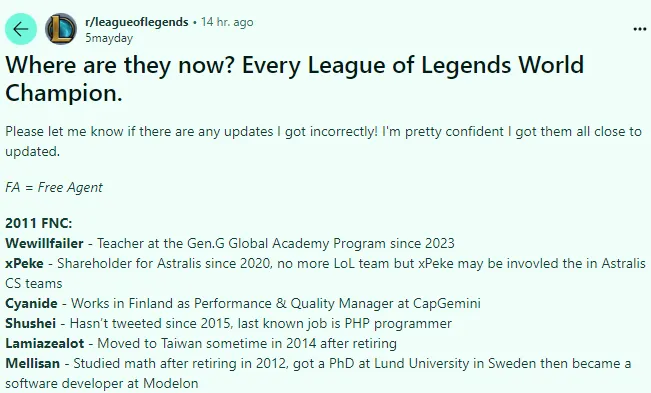
Task: Select the Lamiazealot player name
Action: pyautogui.click(x=44, y=343)
